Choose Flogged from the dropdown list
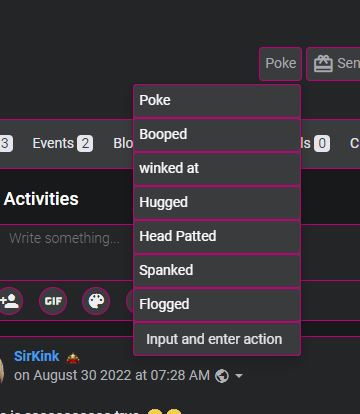 pos(217,305)
